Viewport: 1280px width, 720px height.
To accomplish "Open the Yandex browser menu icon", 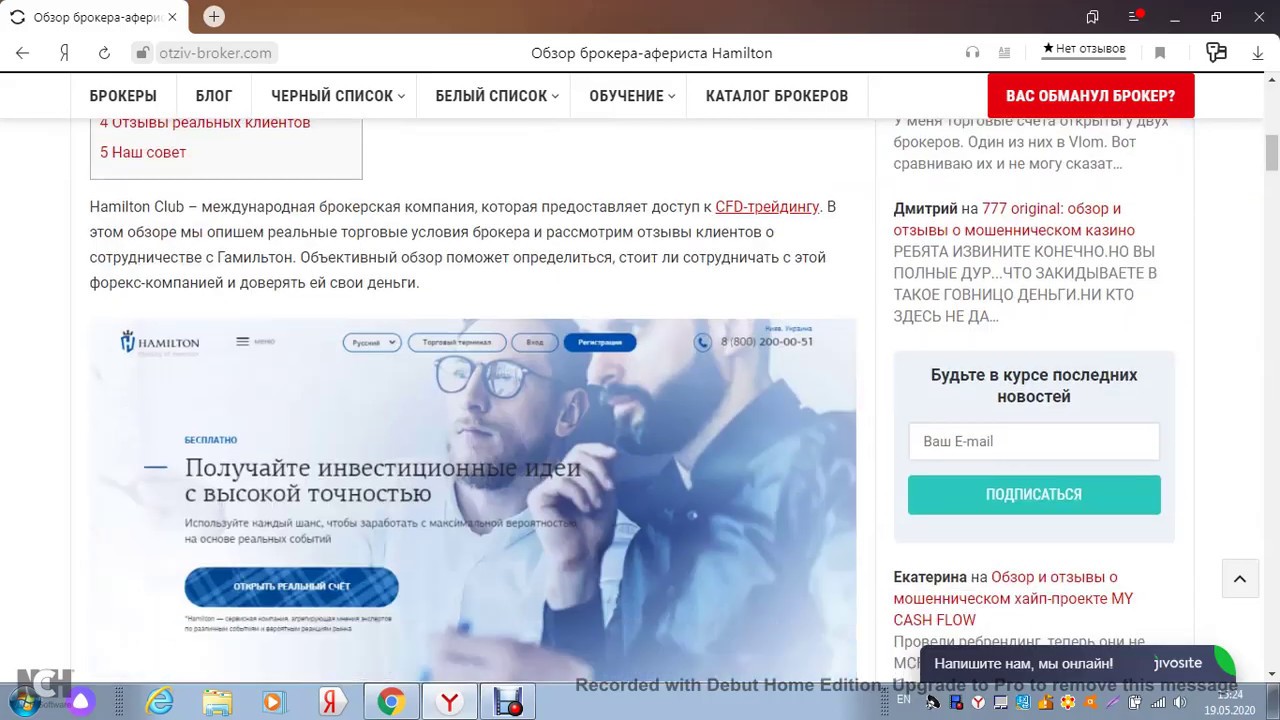I will (1135, 17).
